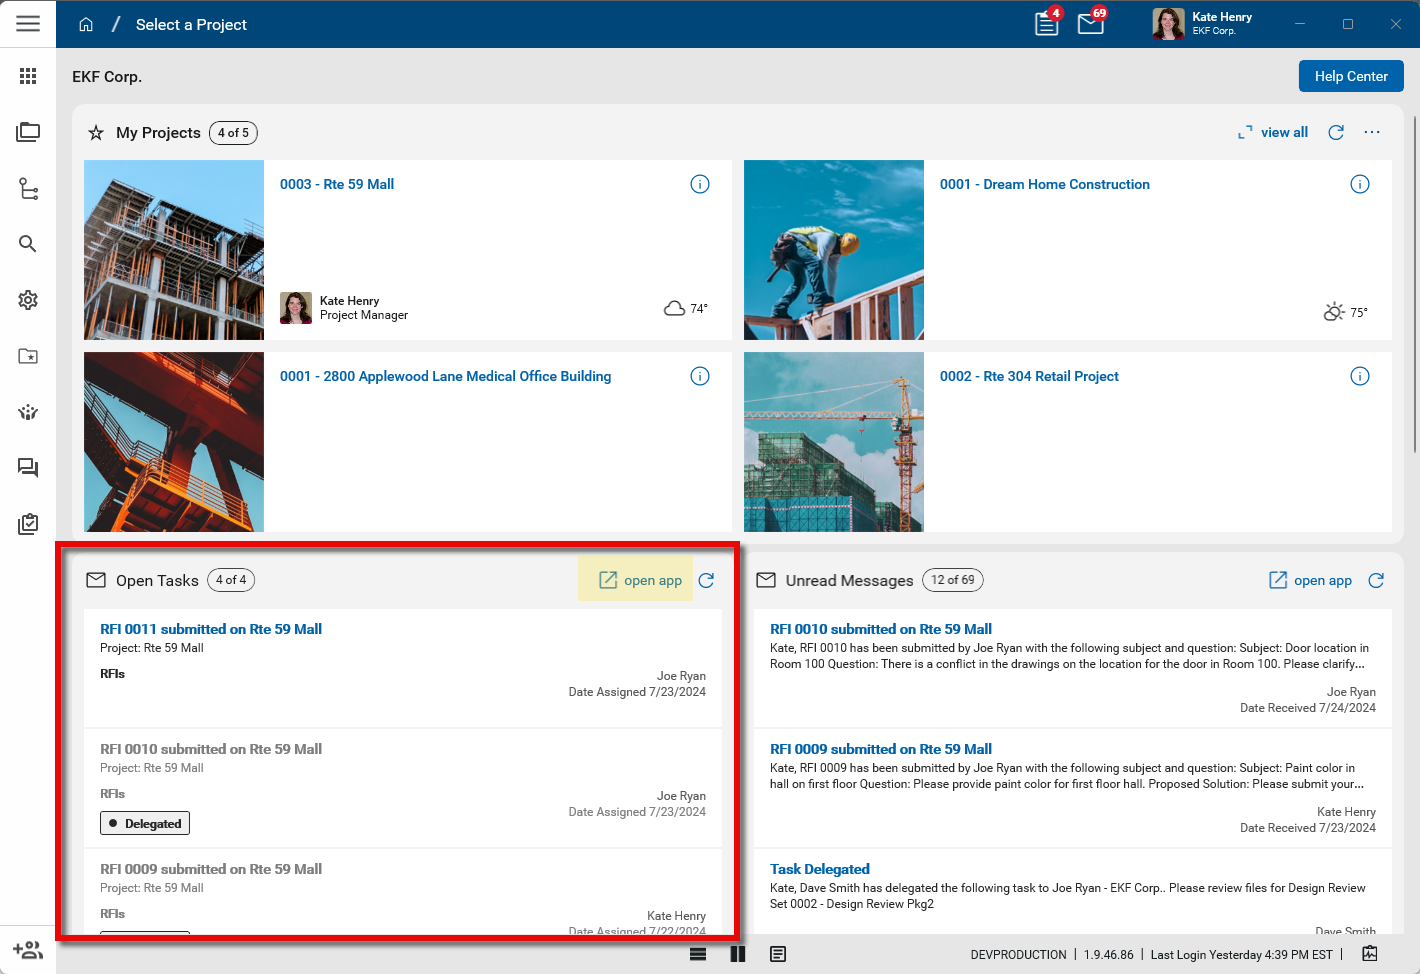Image resolution: width=1420 pixels, height=974 pixels.
Task: Open settings gear in left sidebar
Action: pyautogui.click(x=28, y=300)
